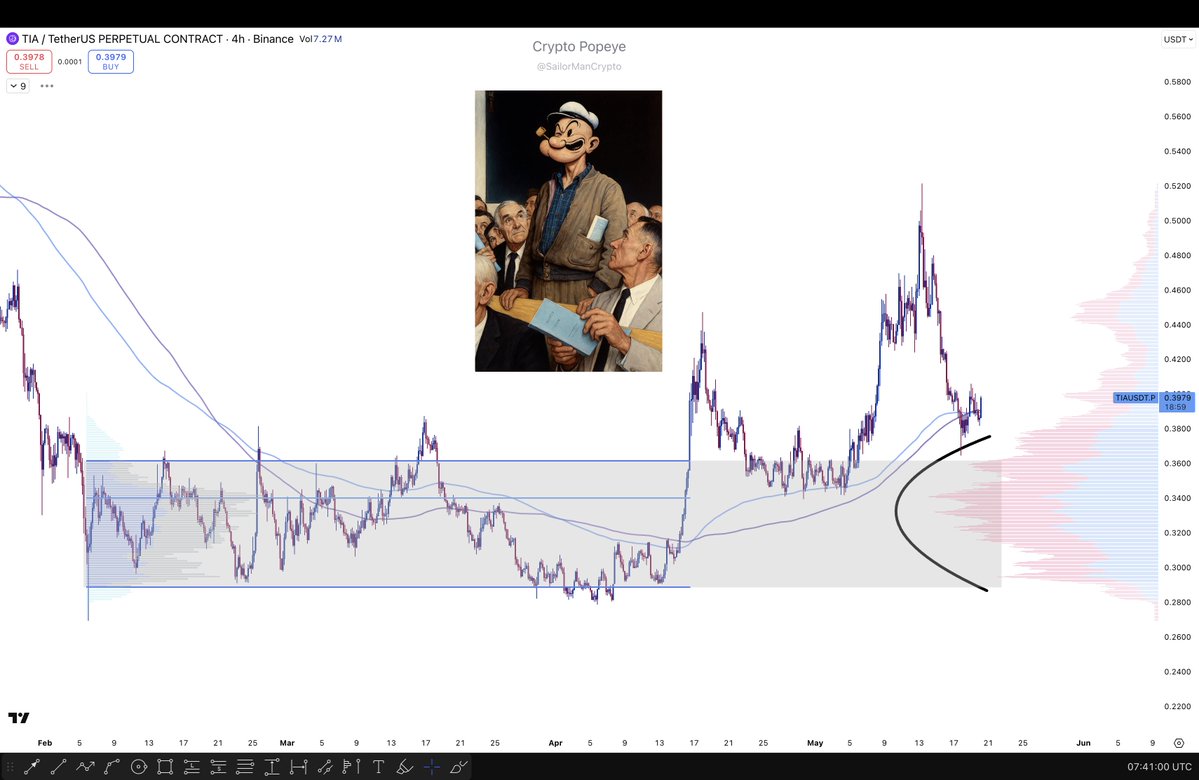1199x780 pixels.
Task: Select the circle drawing tool
Action: coord(138,767)
